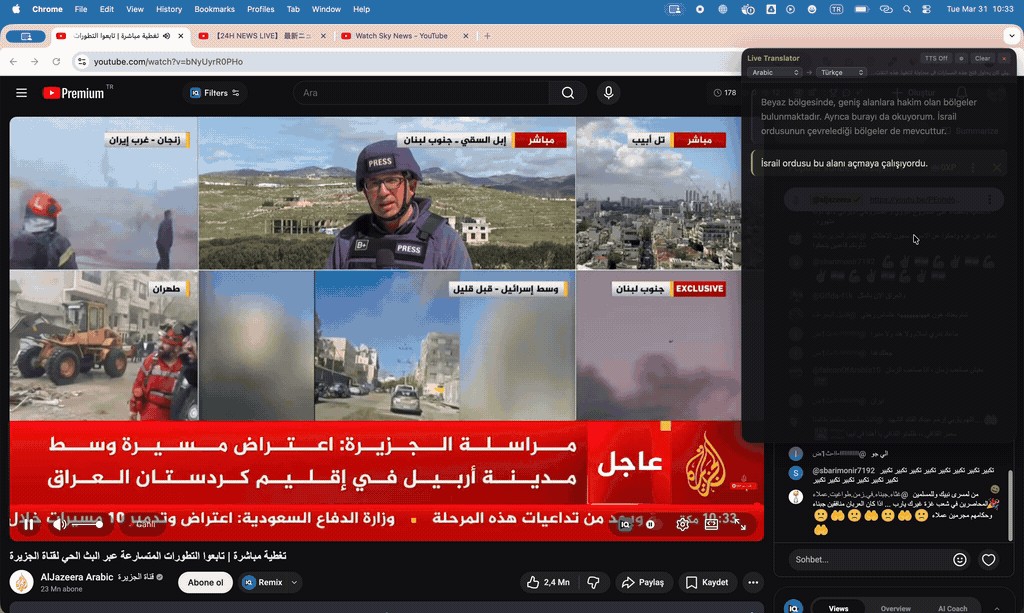Mute the video with the speaker icon
Image resolution: width=1024 pixels, height=613 pixels.
[59, 524]
